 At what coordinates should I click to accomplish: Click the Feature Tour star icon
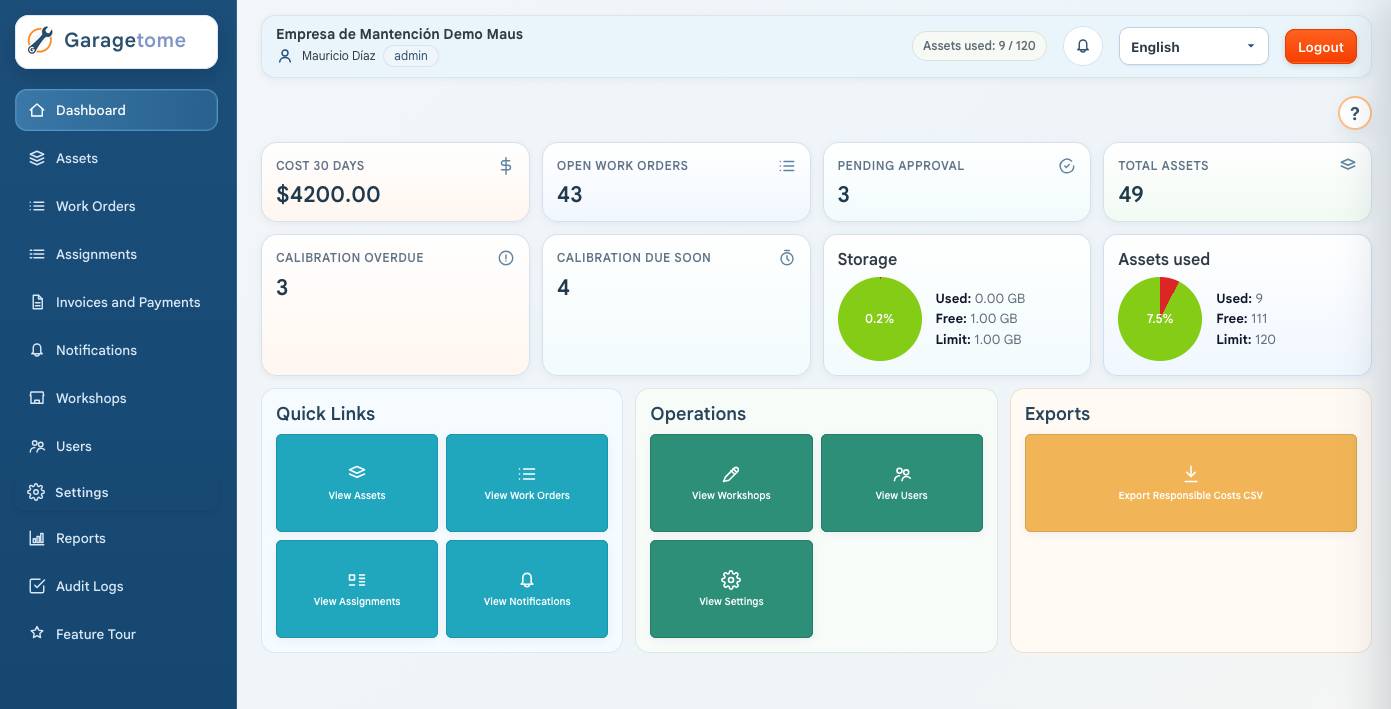pos(37,634)
